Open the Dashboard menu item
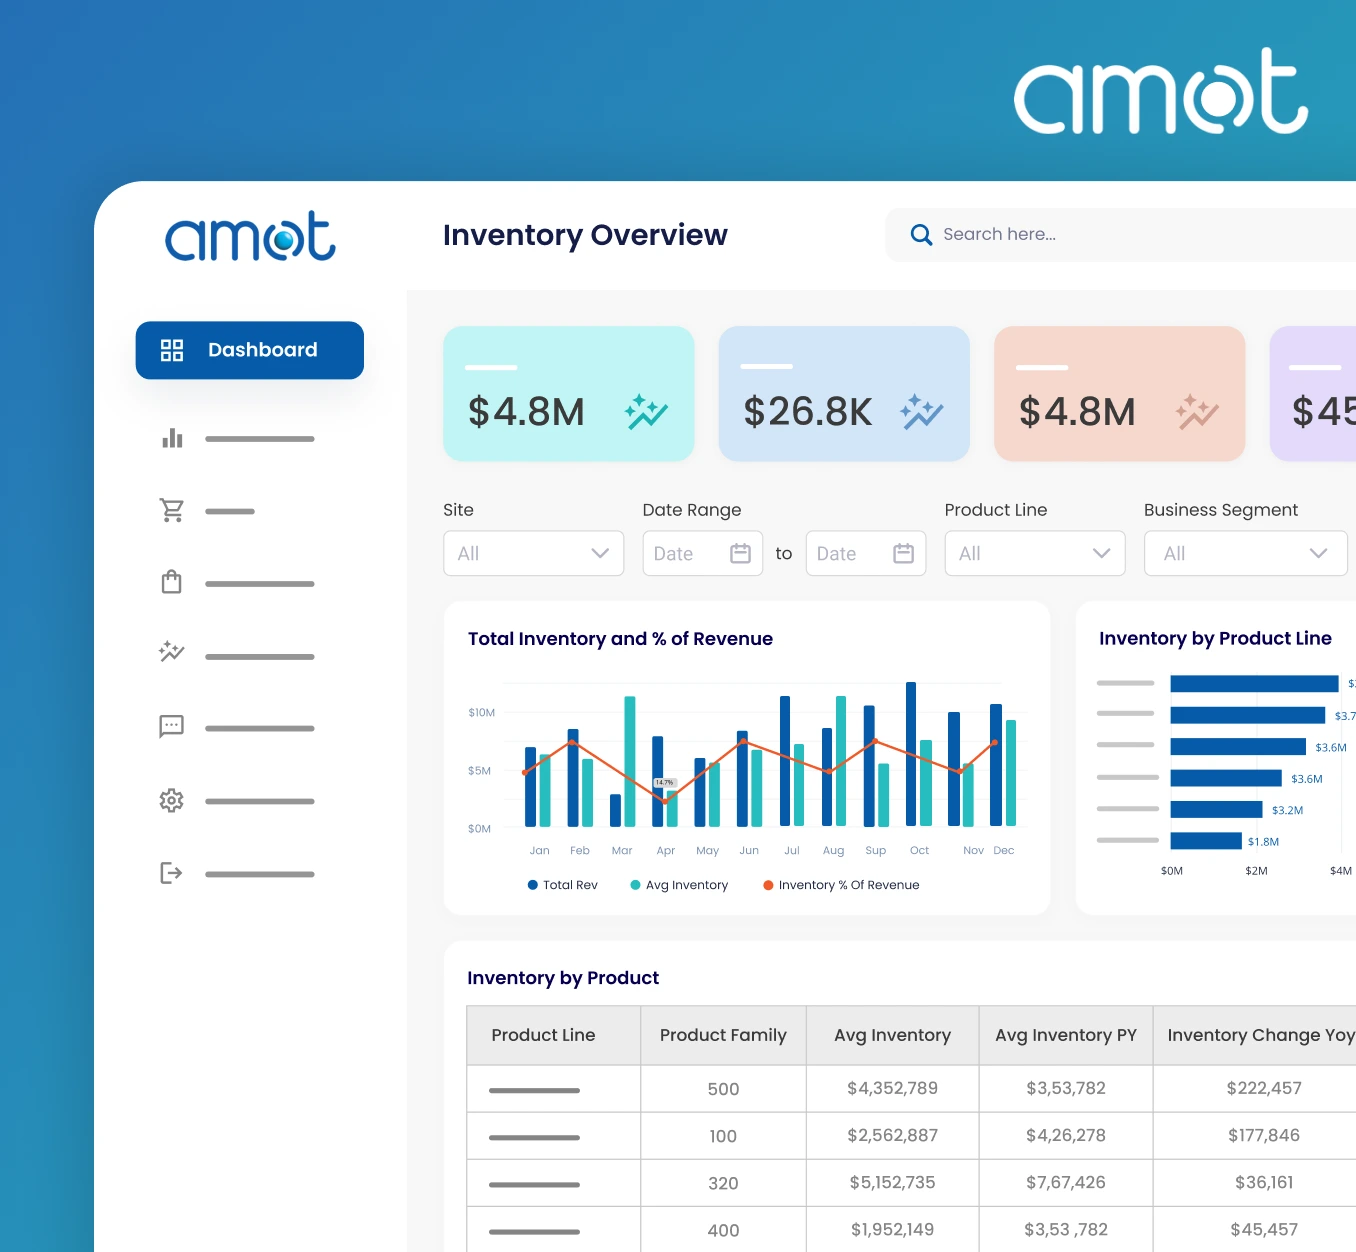Screen dimensions: 1356x1252 click(250, 350)
